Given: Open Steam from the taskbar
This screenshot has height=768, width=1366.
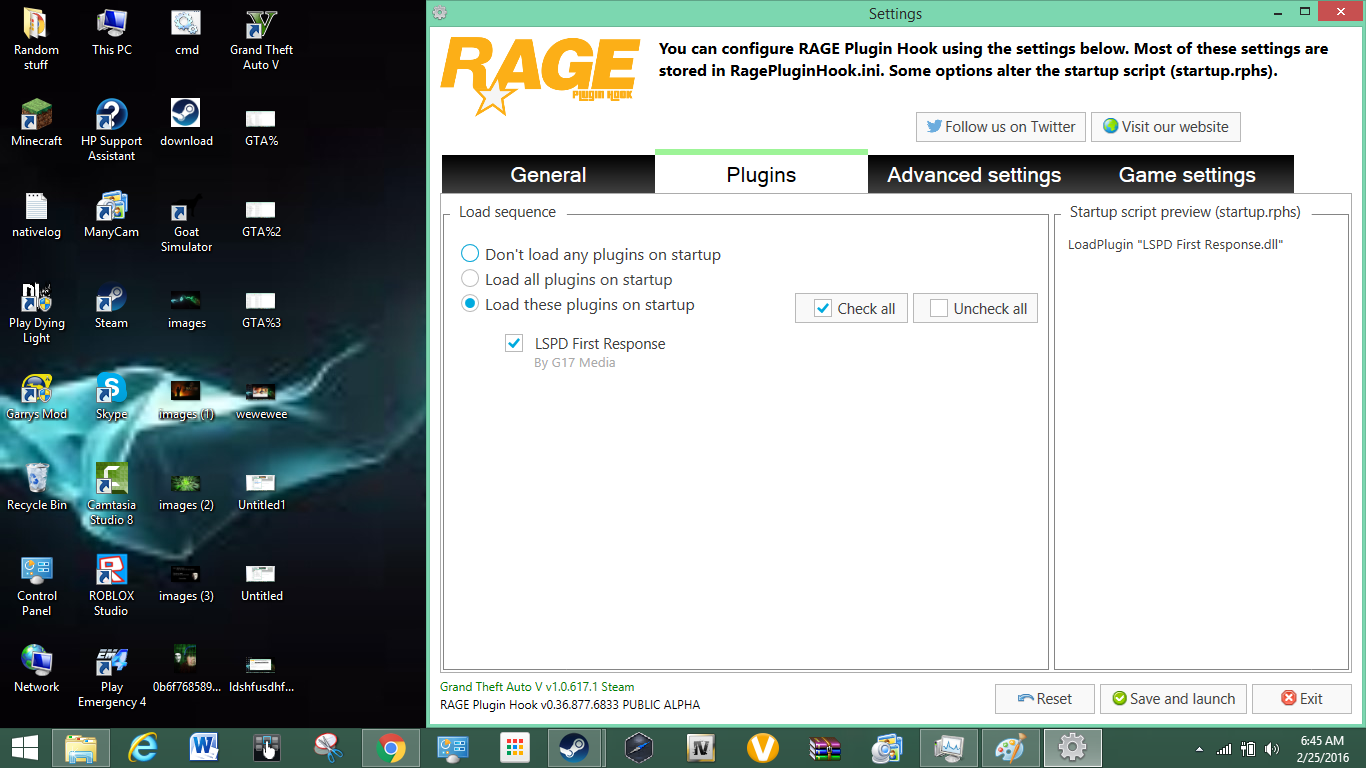Looking at the screenshot, I should 575,748.
